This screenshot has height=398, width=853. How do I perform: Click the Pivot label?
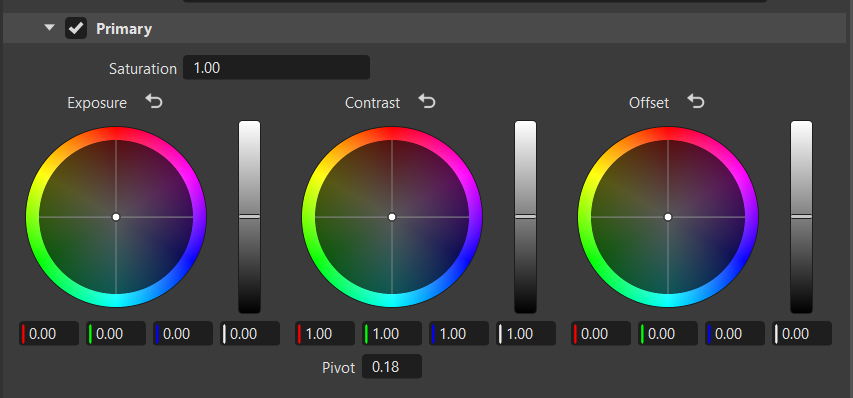coord(338,368)
